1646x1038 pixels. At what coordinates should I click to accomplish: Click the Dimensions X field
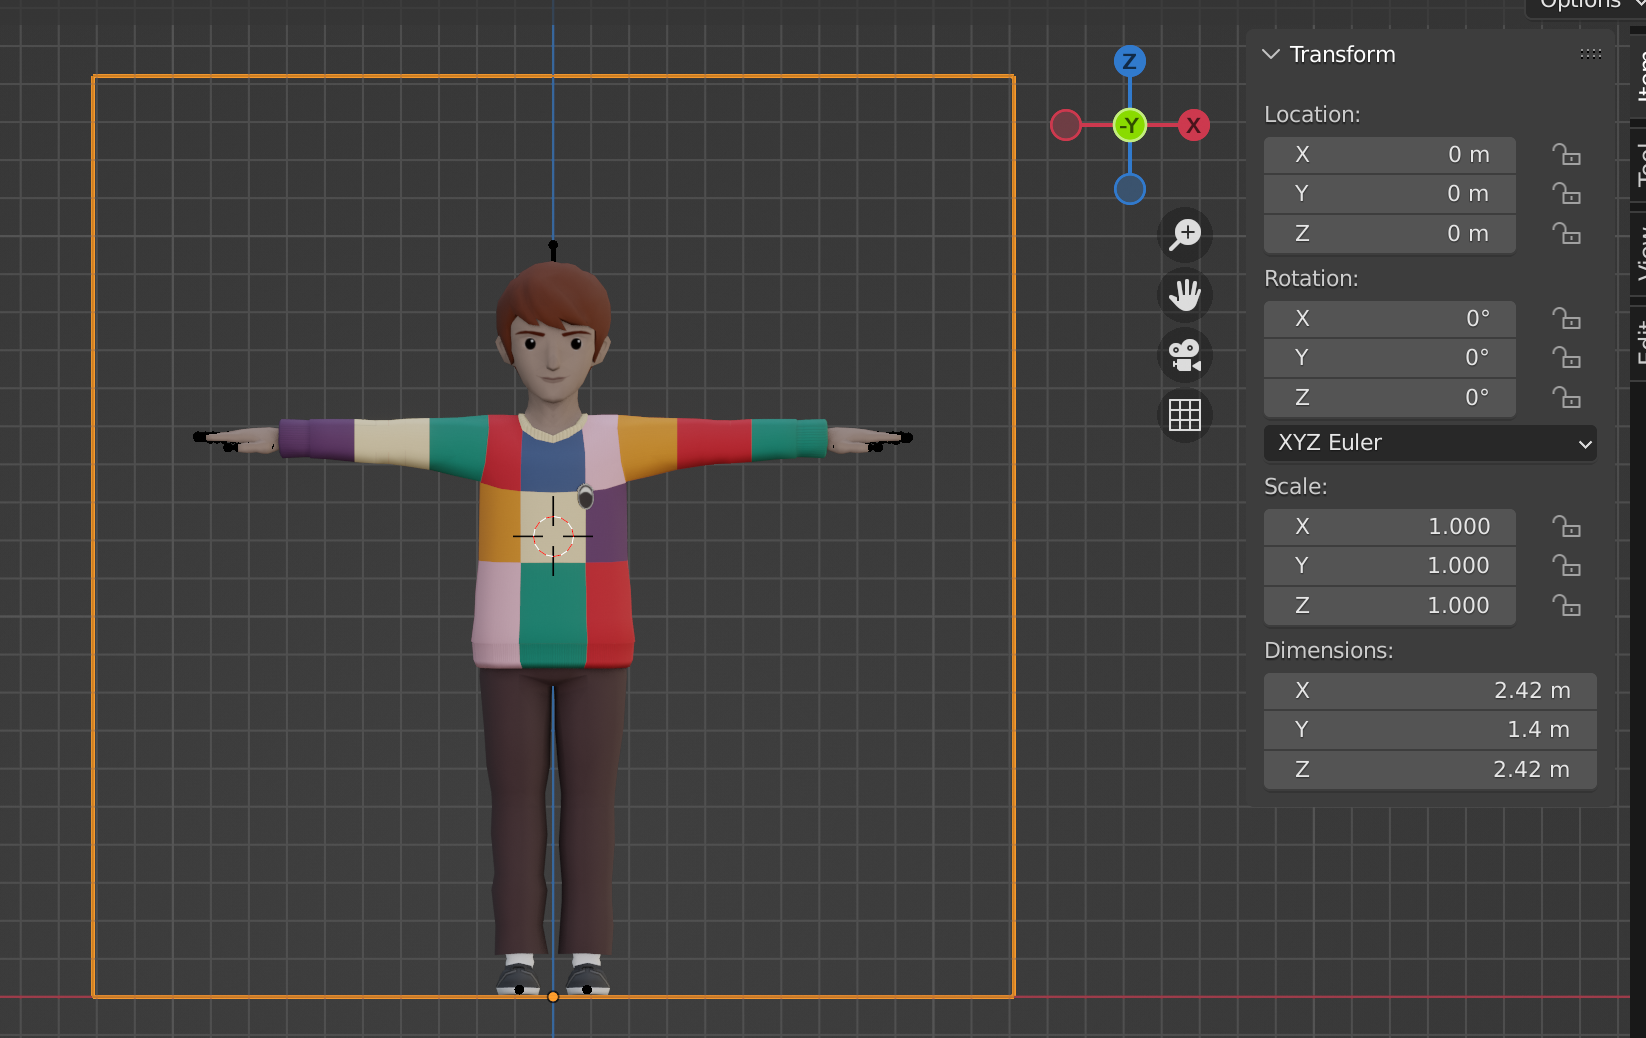click(1430, 691)
